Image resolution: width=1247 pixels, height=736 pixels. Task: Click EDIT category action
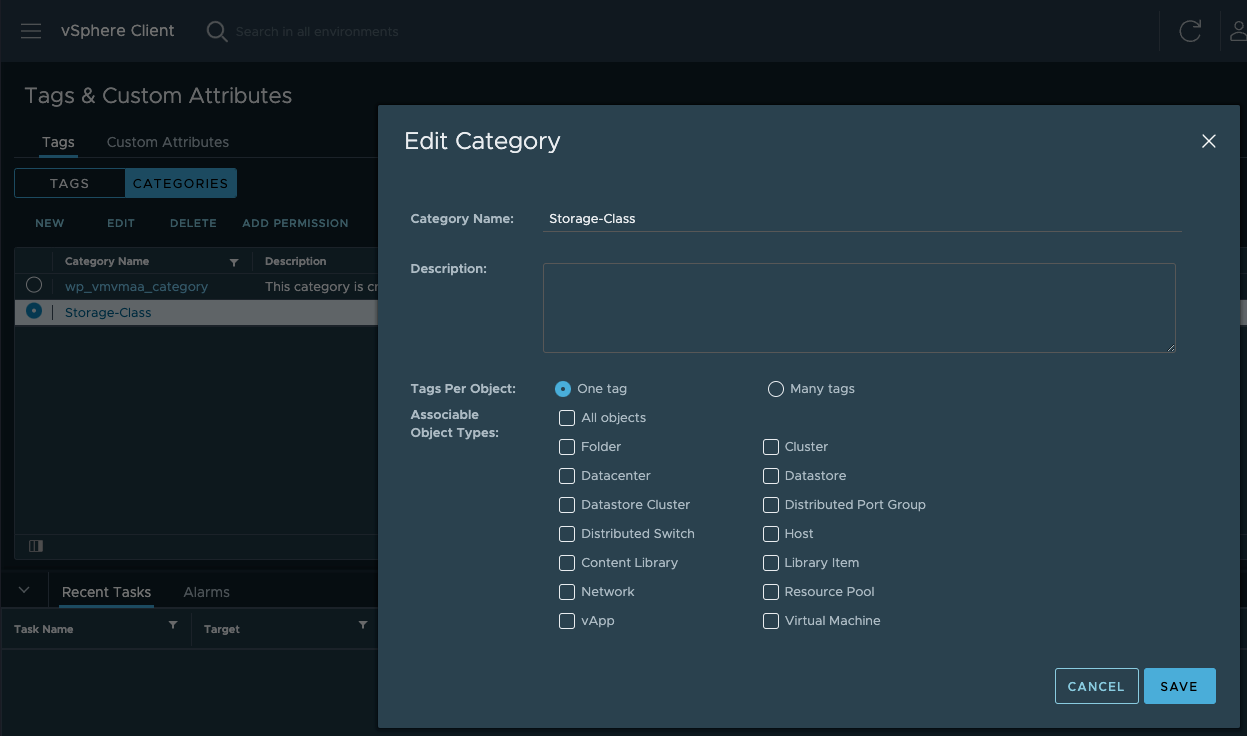click(121, 223)
